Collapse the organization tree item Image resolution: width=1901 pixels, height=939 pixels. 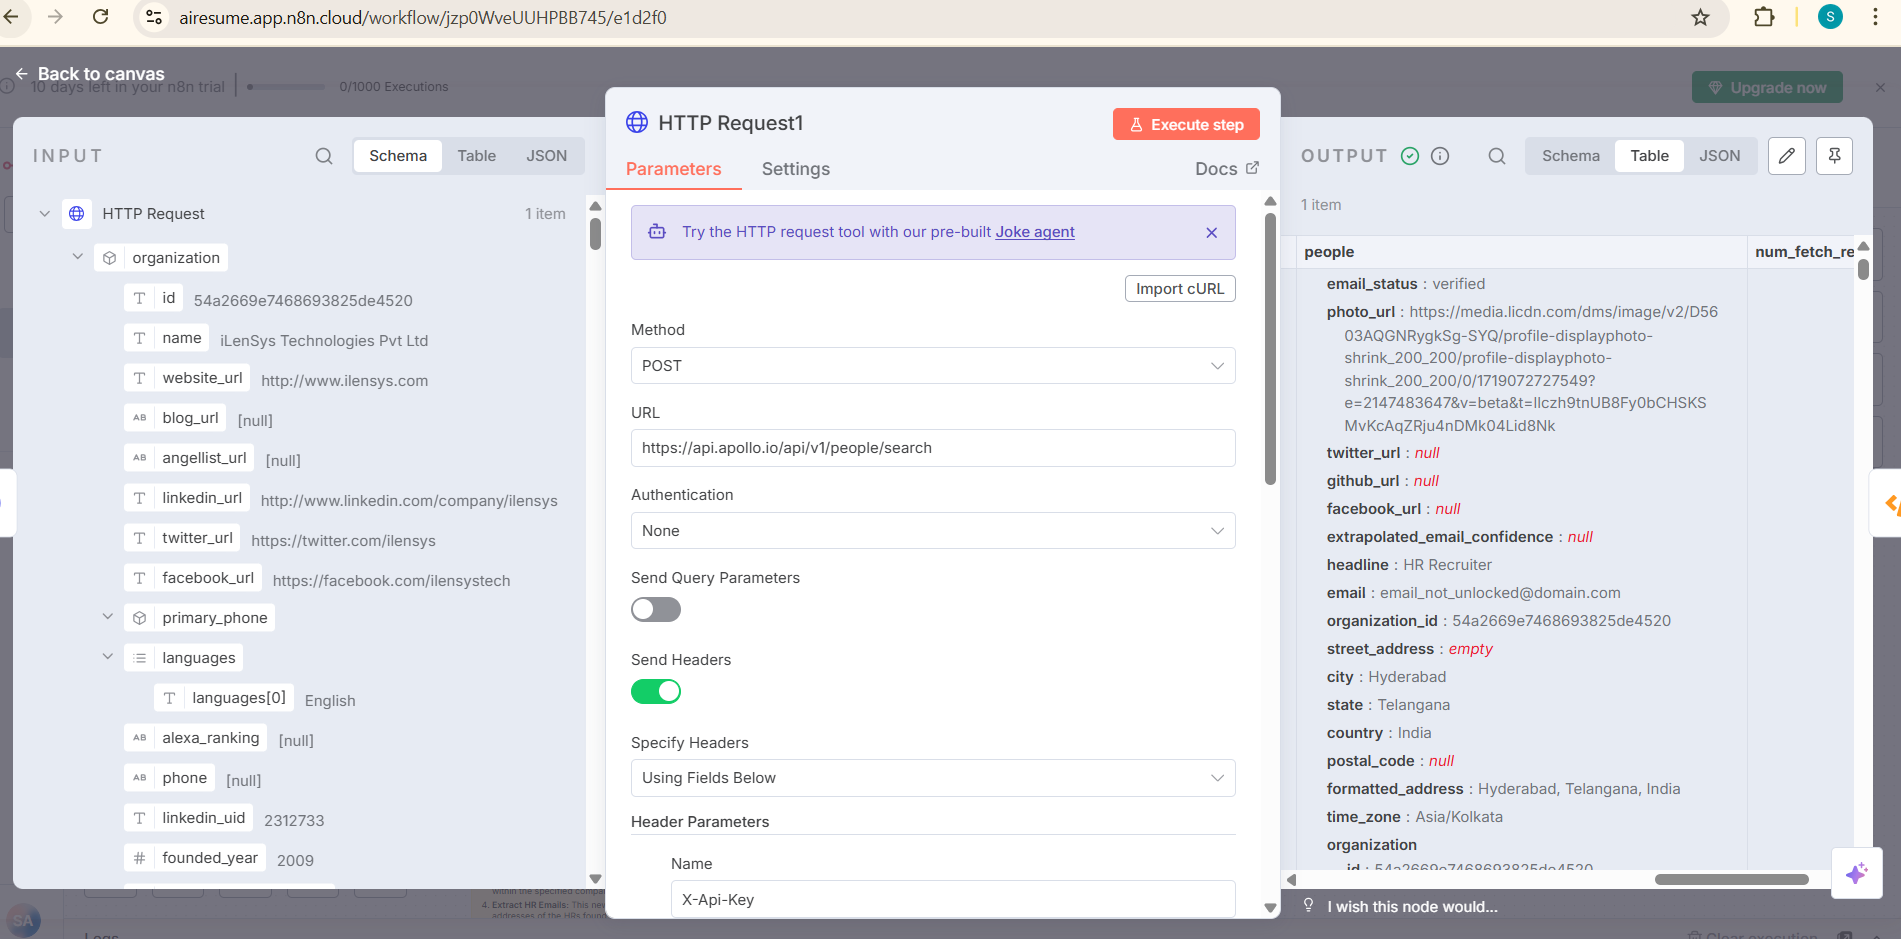tap(77, 257)
